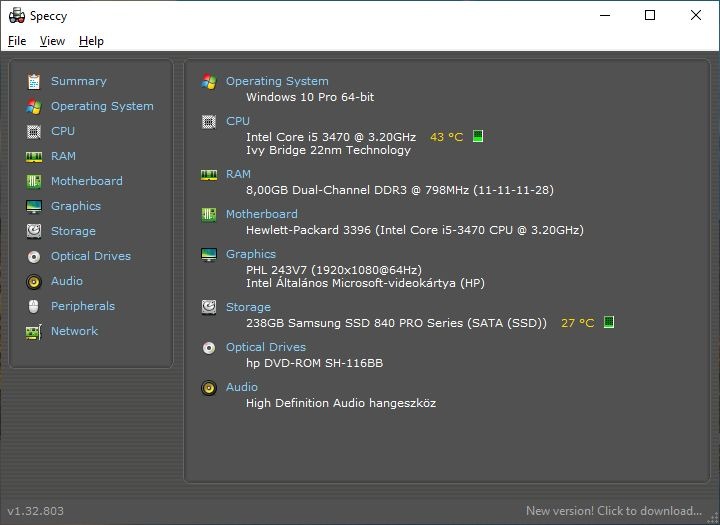The width and height of the screenshot is (720, 525).
Task: Open the RAM heading link in the main panel
Action: [238, 175]
